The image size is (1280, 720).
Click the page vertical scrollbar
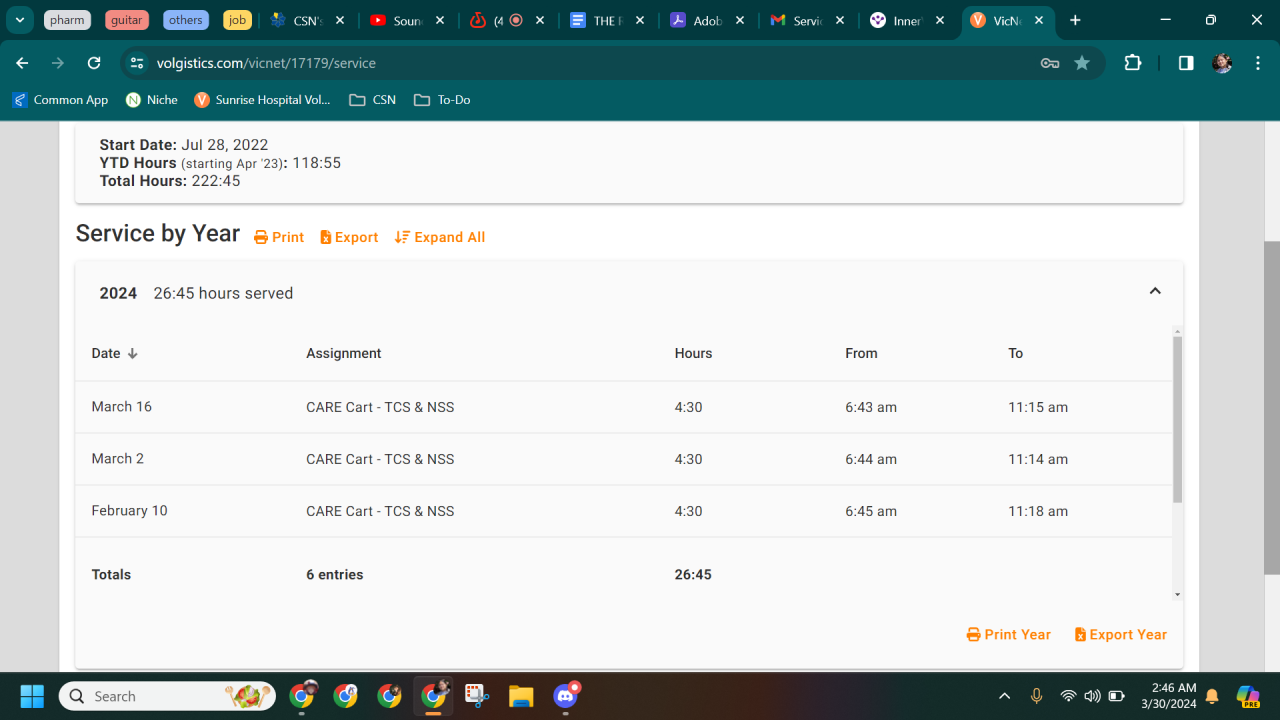pyautogui.click(x=1272, y=408)
